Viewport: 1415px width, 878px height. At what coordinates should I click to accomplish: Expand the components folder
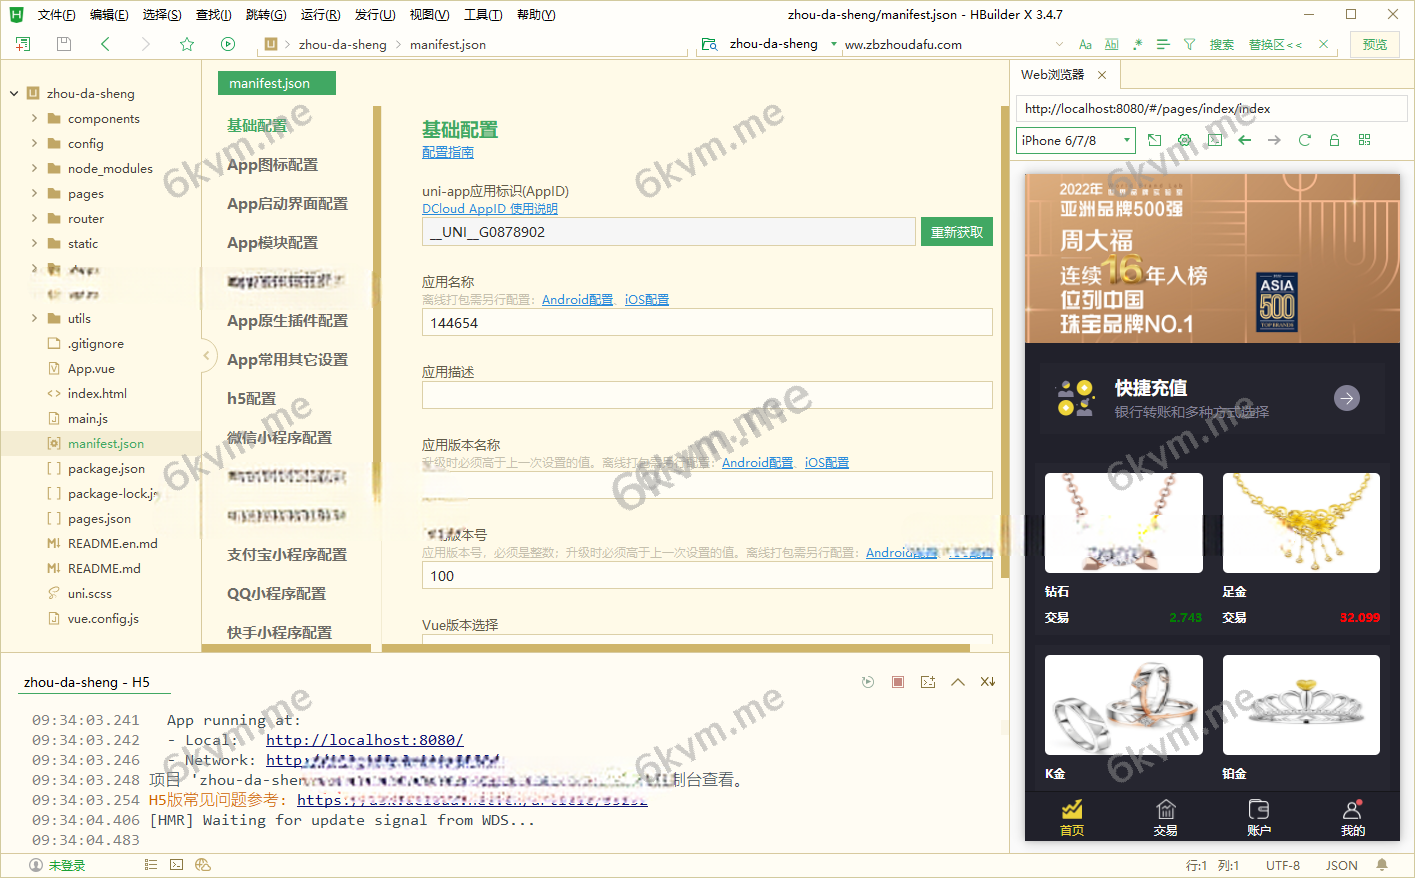tap(33, 118)
